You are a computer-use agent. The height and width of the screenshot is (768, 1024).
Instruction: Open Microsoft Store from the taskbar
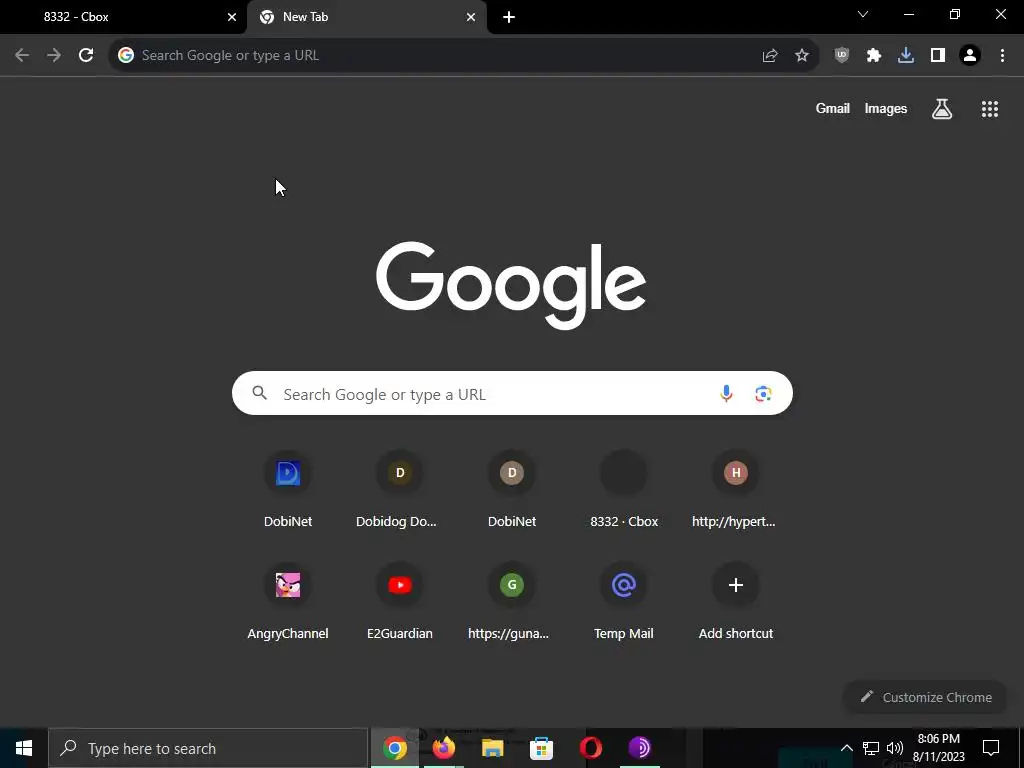[541, 748]
